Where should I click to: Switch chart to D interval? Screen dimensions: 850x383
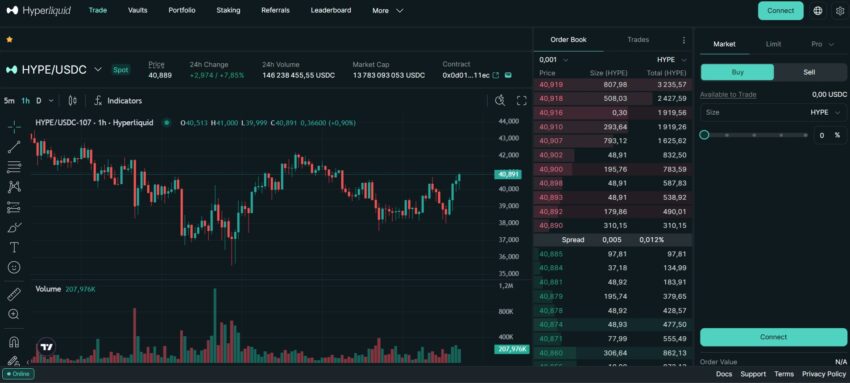click(38, 101)
